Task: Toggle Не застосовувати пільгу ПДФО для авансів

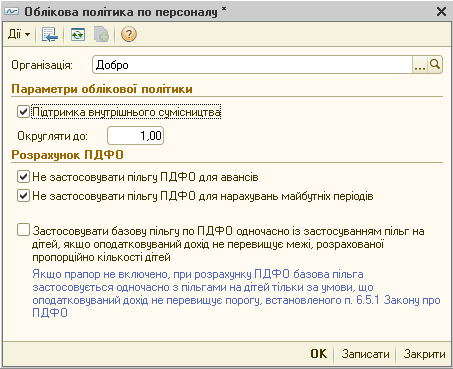Action: (x=23, y=177)
